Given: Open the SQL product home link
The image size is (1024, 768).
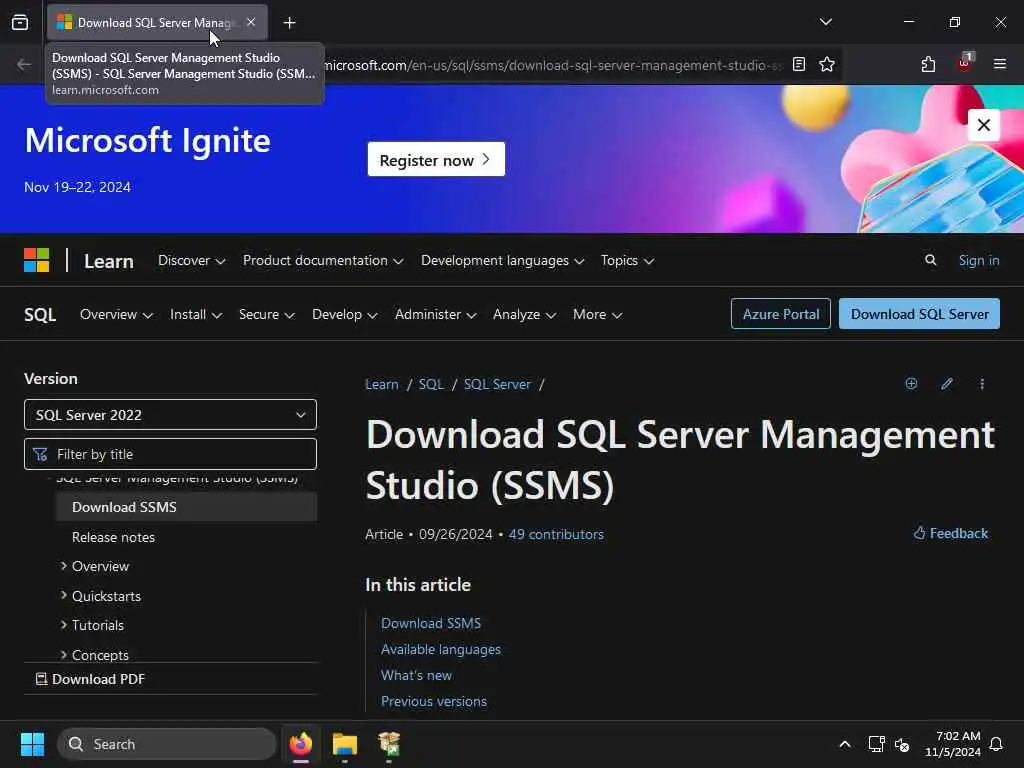Looking at the screenshot, I should click(40, 315).
